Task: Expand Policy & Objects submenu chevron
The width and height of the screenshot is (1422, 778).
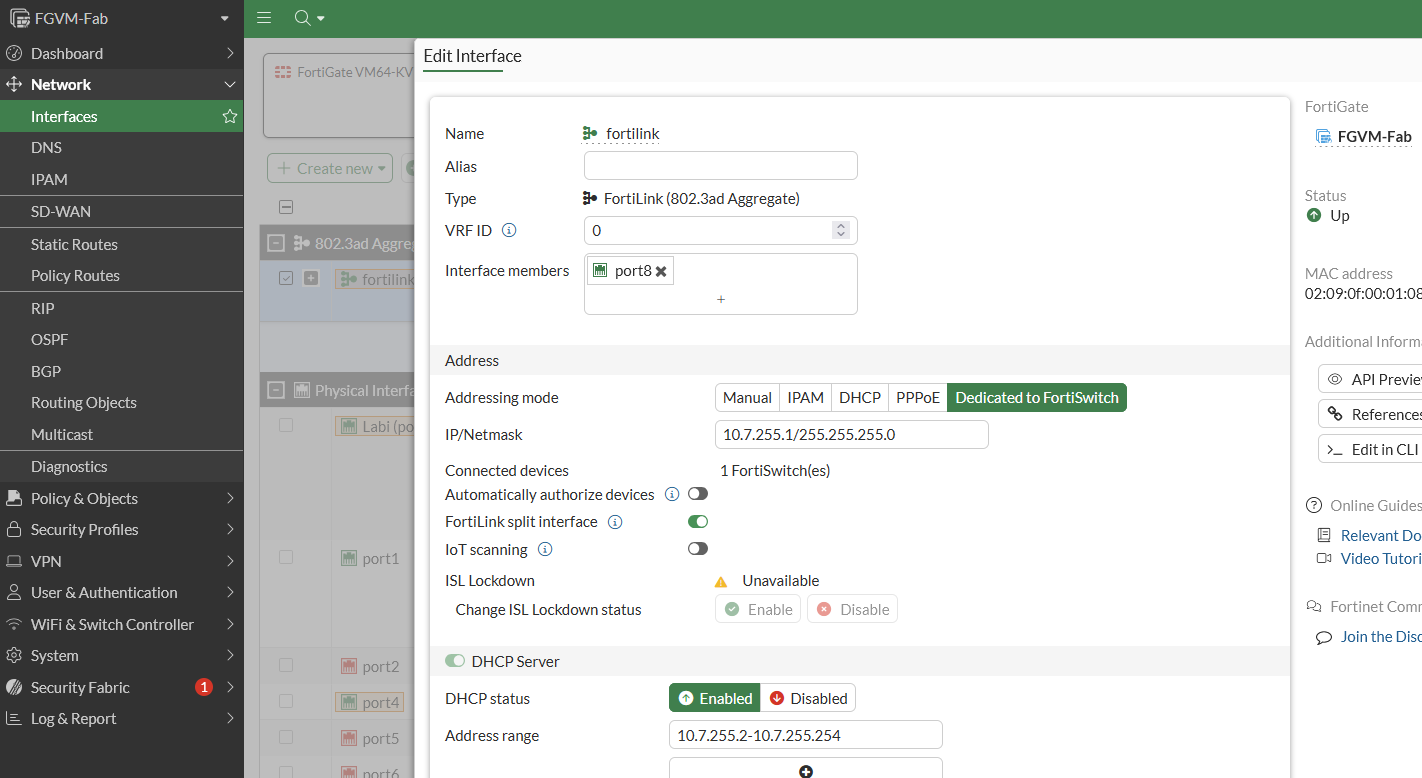Action: point(230,498)
